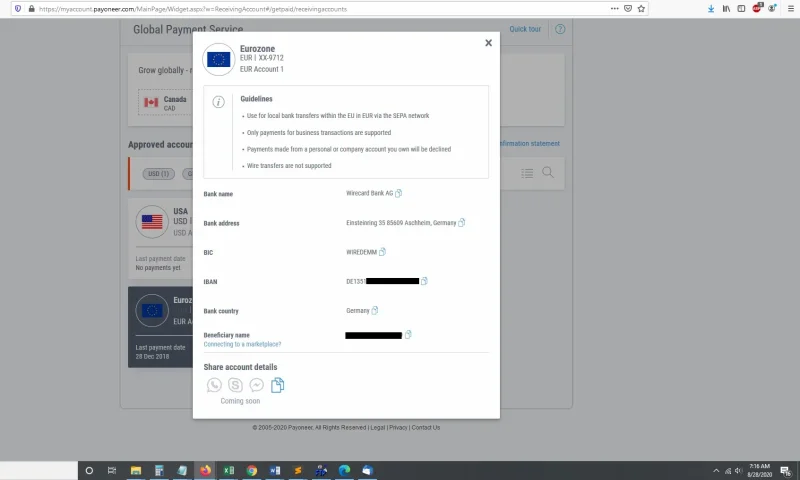Open the Quick tour link

(525, 29)
